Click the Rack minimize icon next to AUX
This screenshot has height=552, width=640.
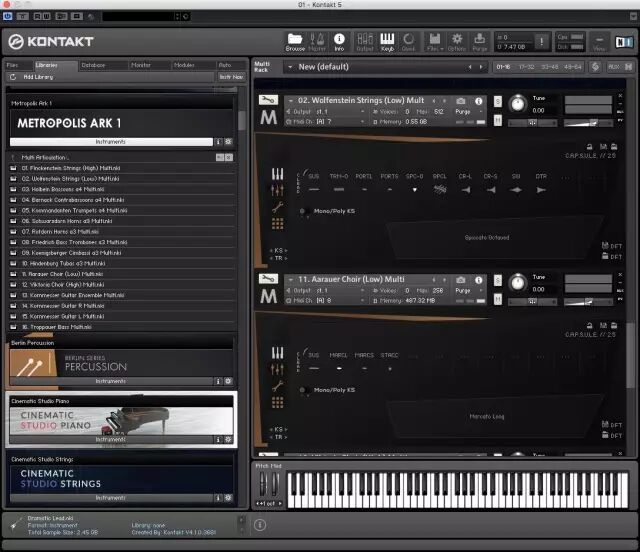pos(629,67)
